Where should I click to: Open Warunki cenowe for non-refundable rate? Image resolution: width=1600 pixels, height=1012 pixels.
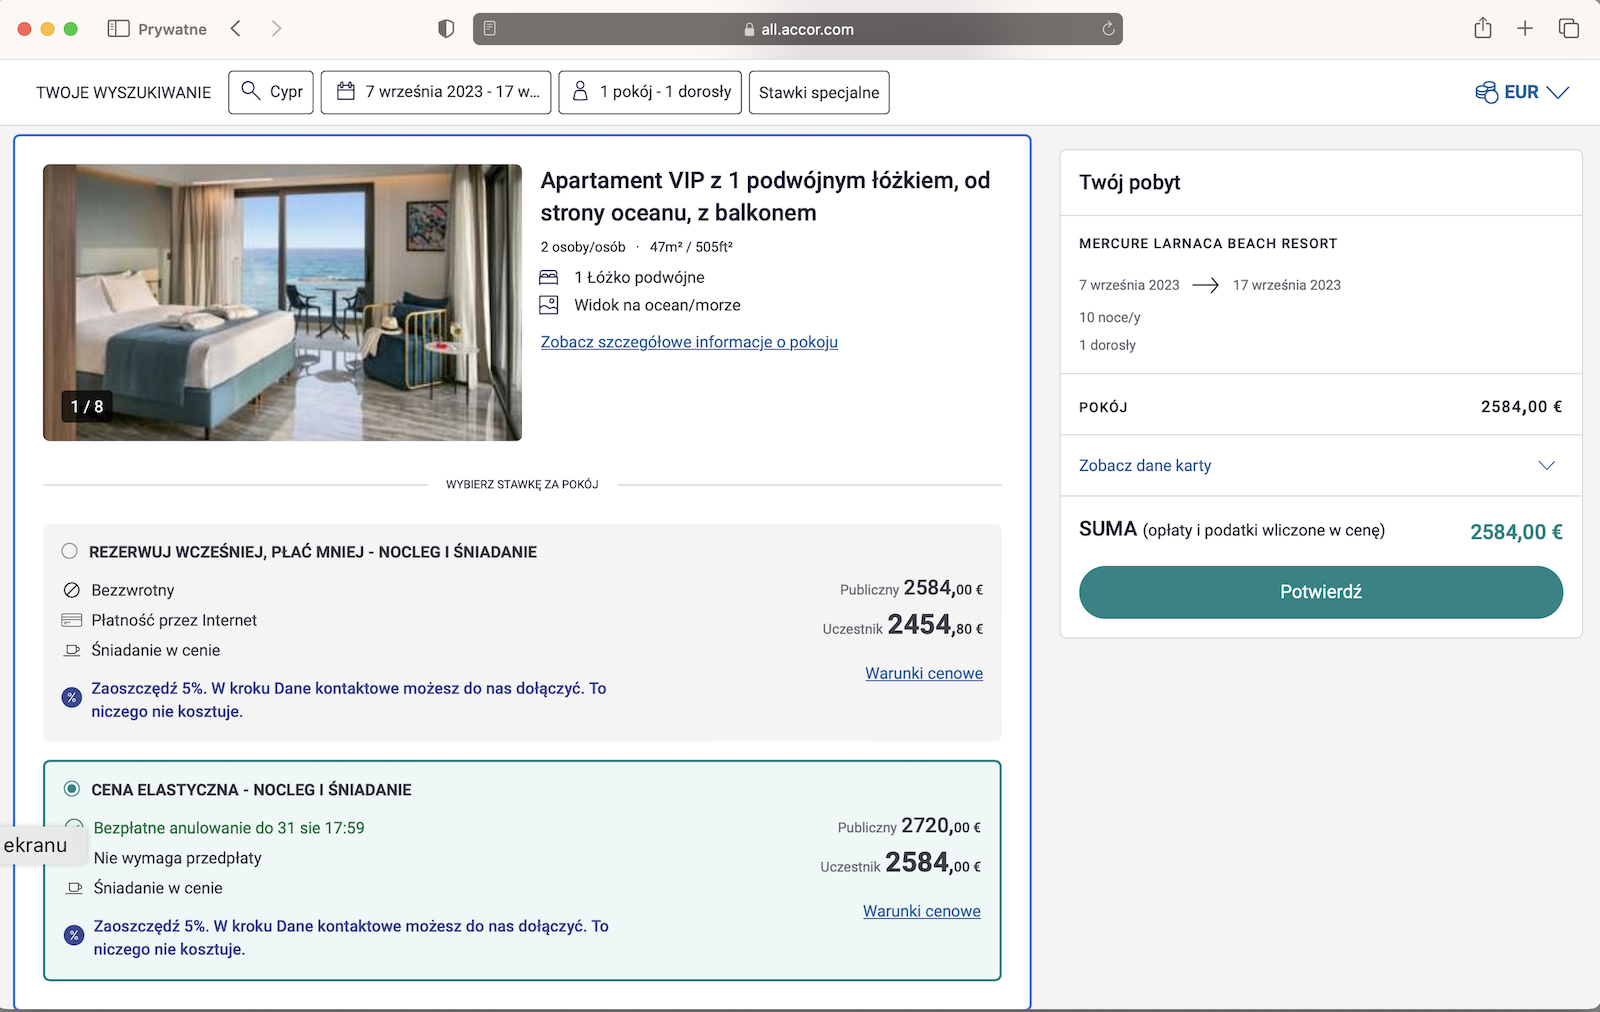pyautogui.click(x=924, y=673)
